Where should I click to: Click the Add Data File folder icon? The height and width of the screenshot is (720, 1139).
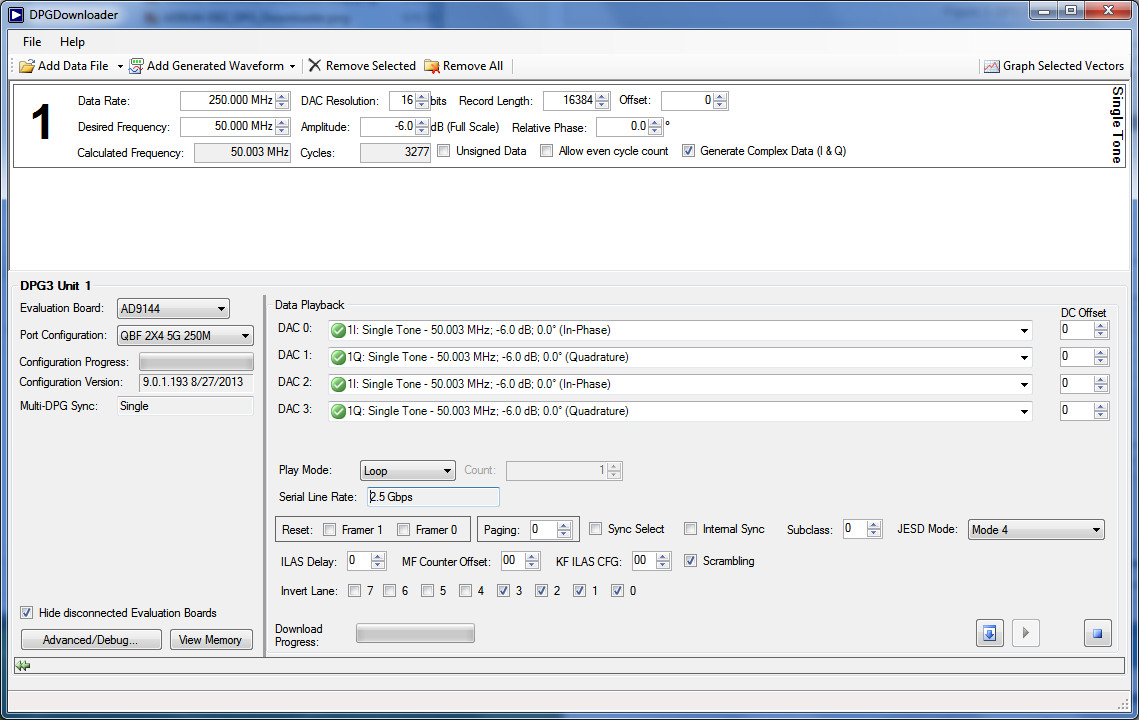27,66
